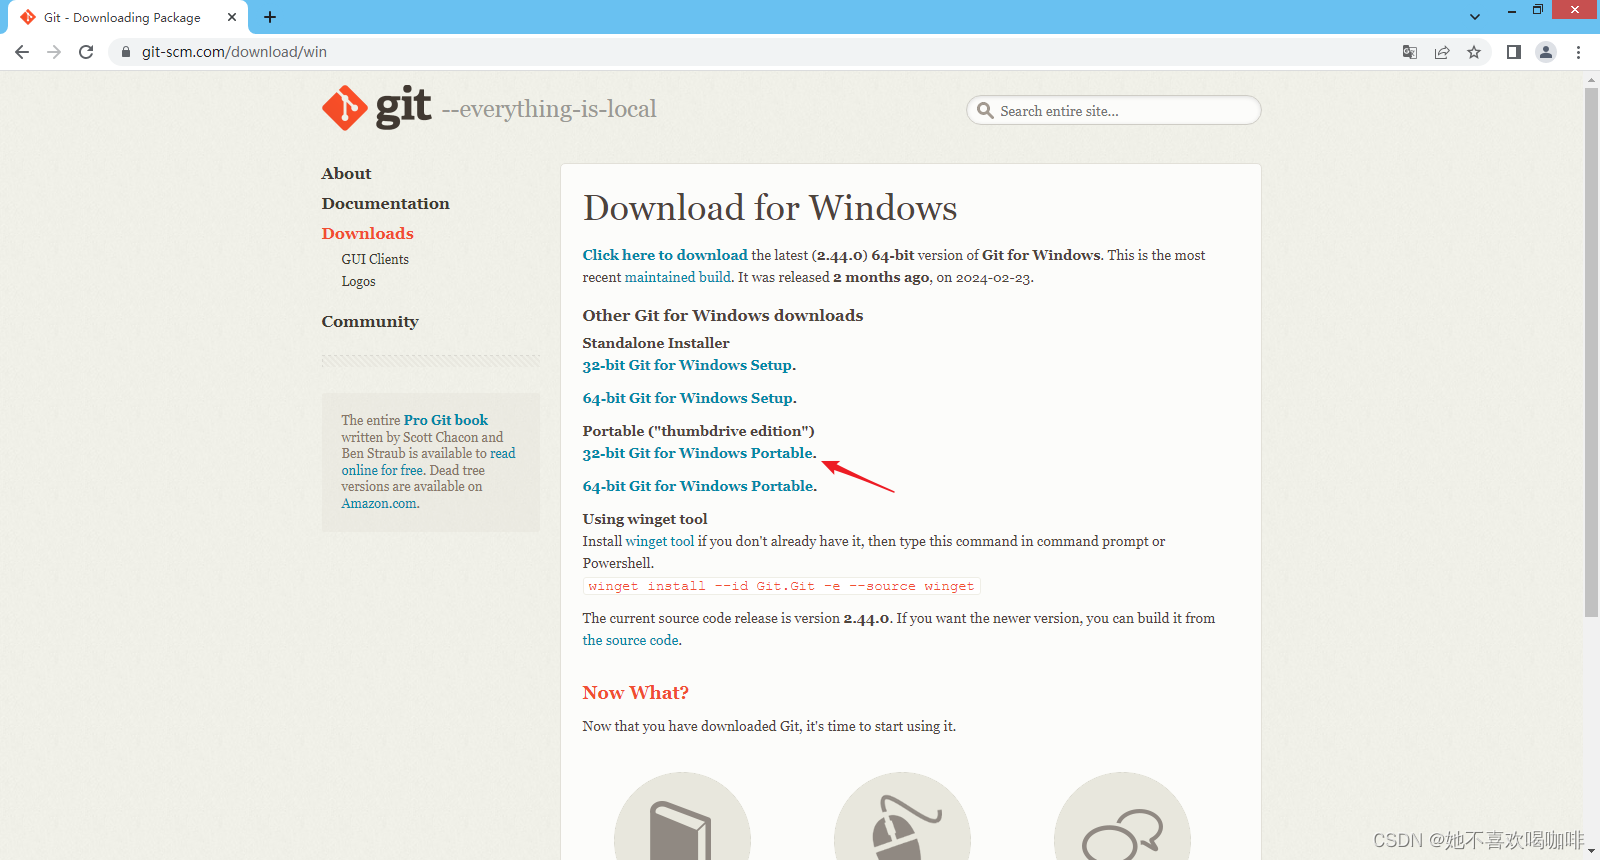Close the Git Downloading Package tab
Image resolution: width=1600 pixels, height=860 pixels.
pos(232,17)
